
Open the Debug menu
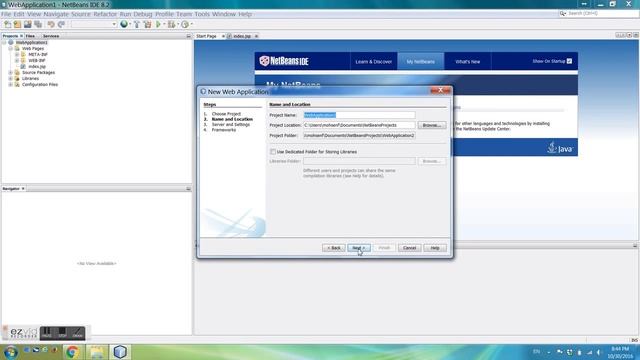[x=143, y=14]
